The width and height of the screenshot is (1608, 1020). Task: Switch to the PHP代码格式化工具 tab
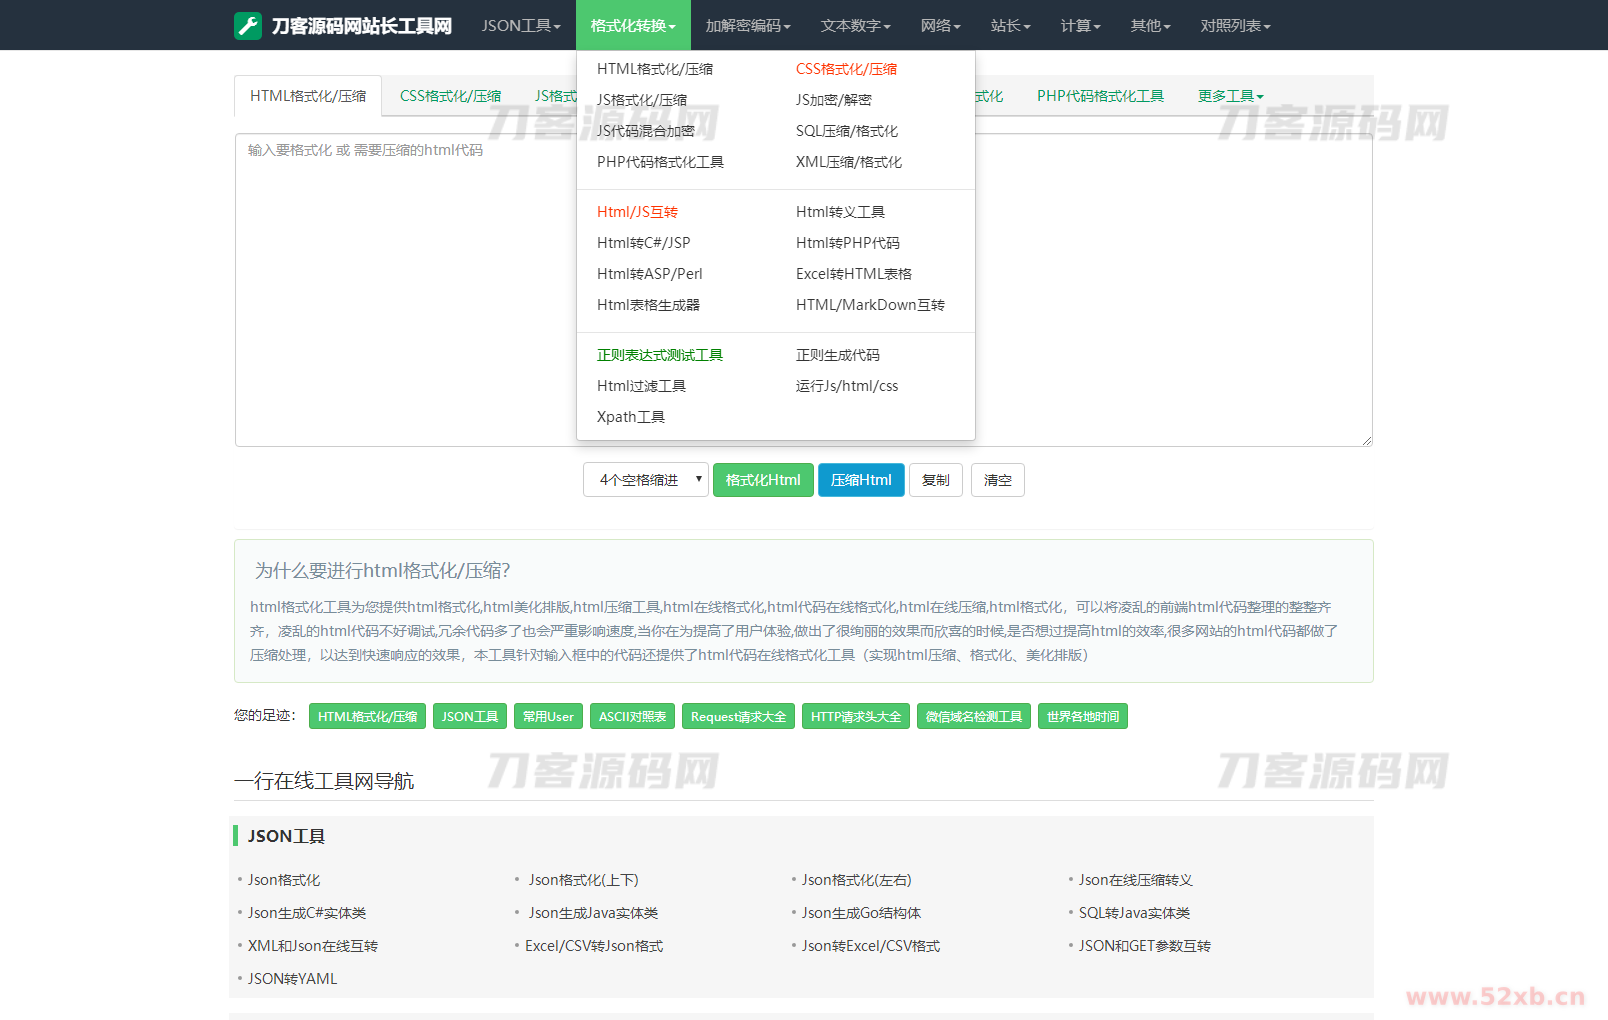click(1100, 95)
